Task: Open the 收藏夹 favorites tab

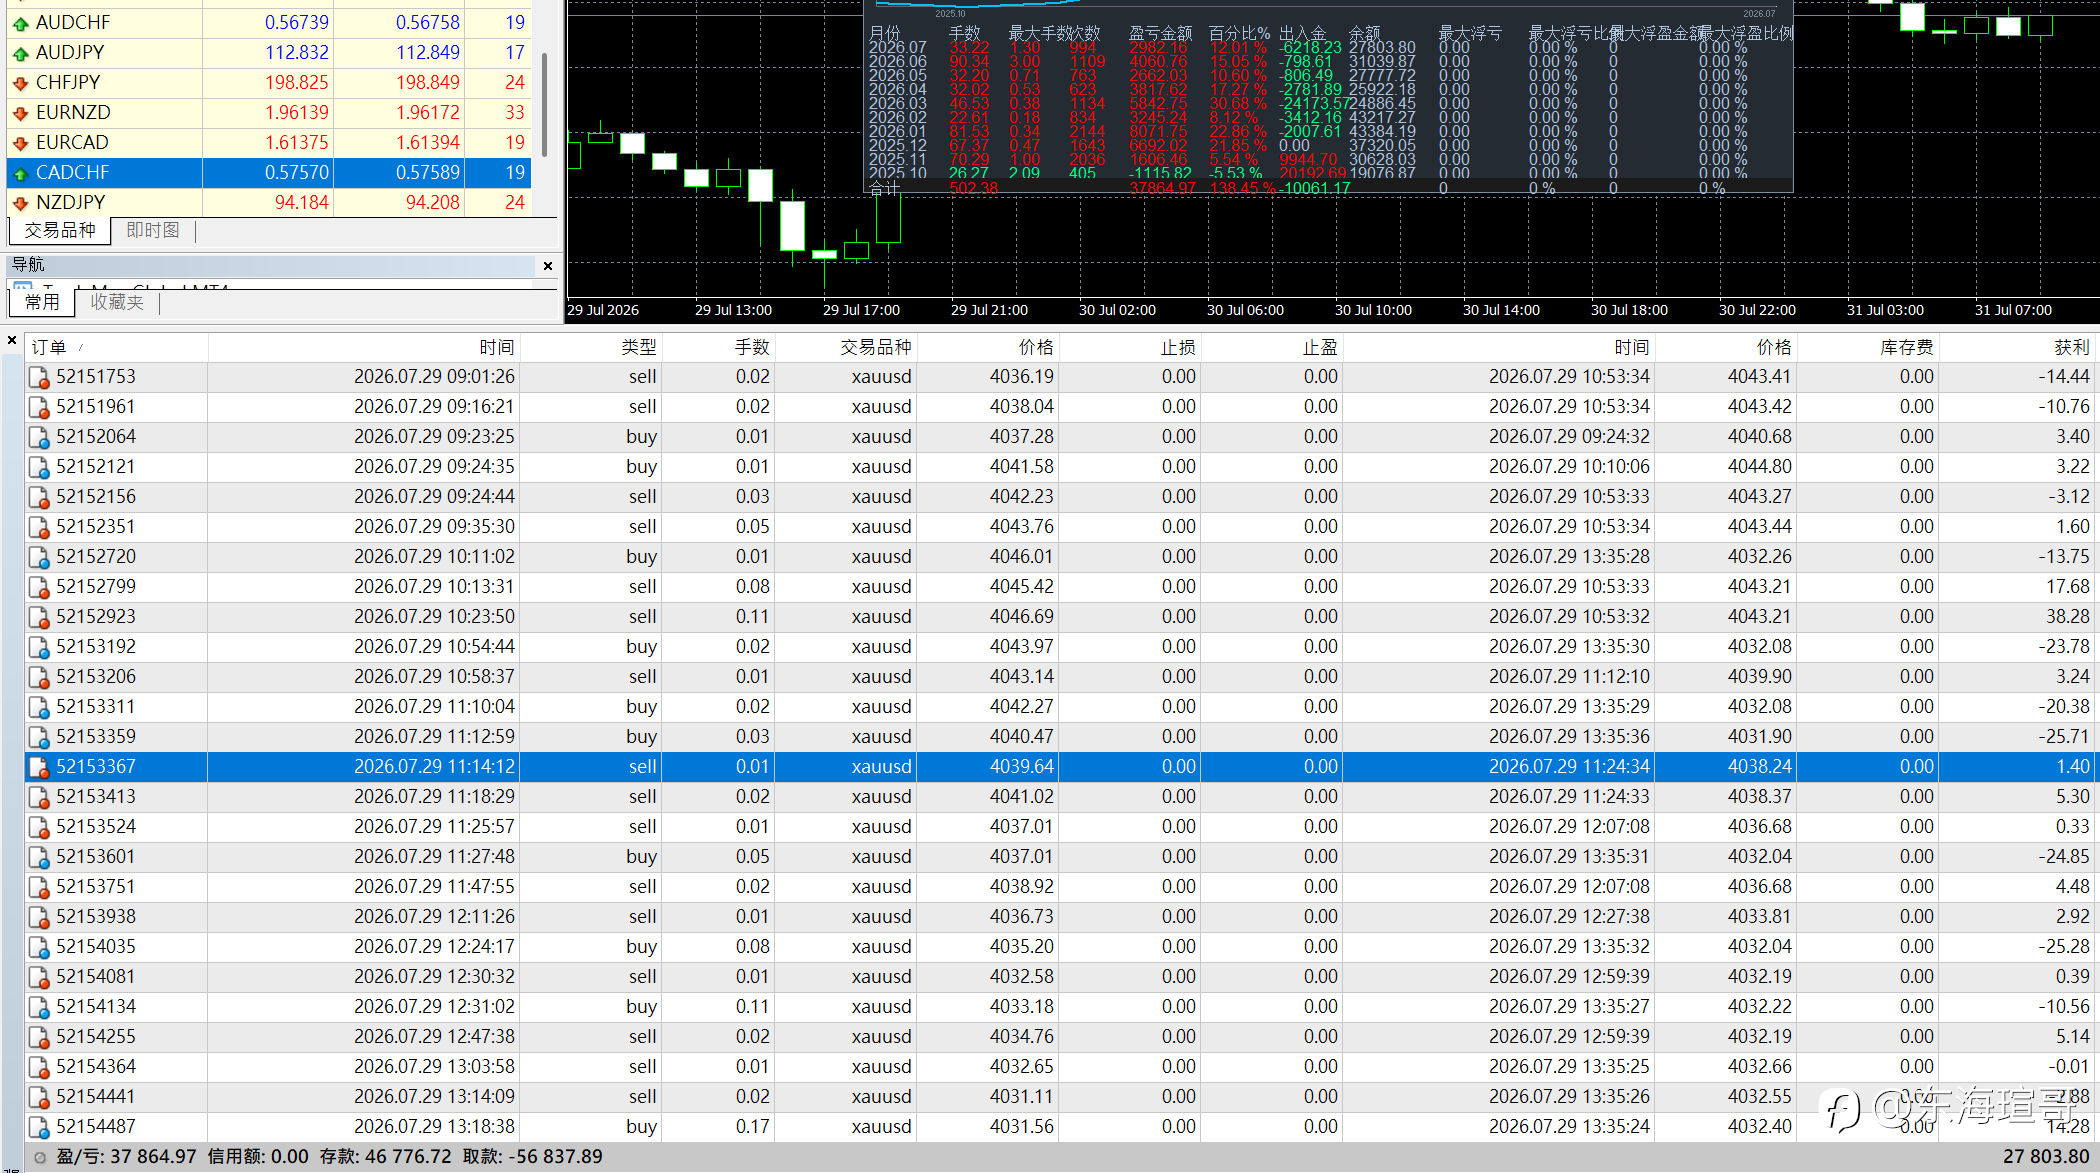Action: pyautogui.click(x=117, y=302)
